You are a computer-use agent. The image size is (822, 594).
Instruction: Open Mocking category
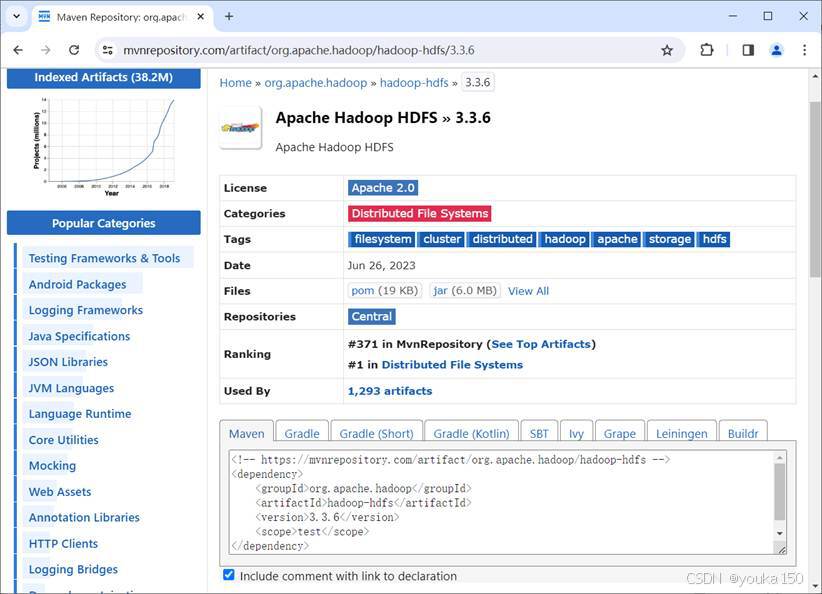[x=52, y=466]
